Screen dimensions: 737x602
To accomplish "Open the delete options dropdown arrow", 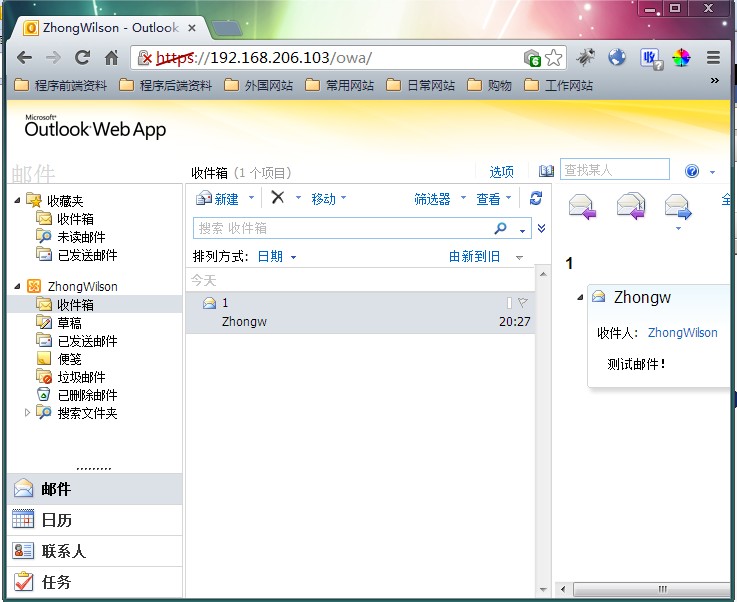I will [298, 198].
